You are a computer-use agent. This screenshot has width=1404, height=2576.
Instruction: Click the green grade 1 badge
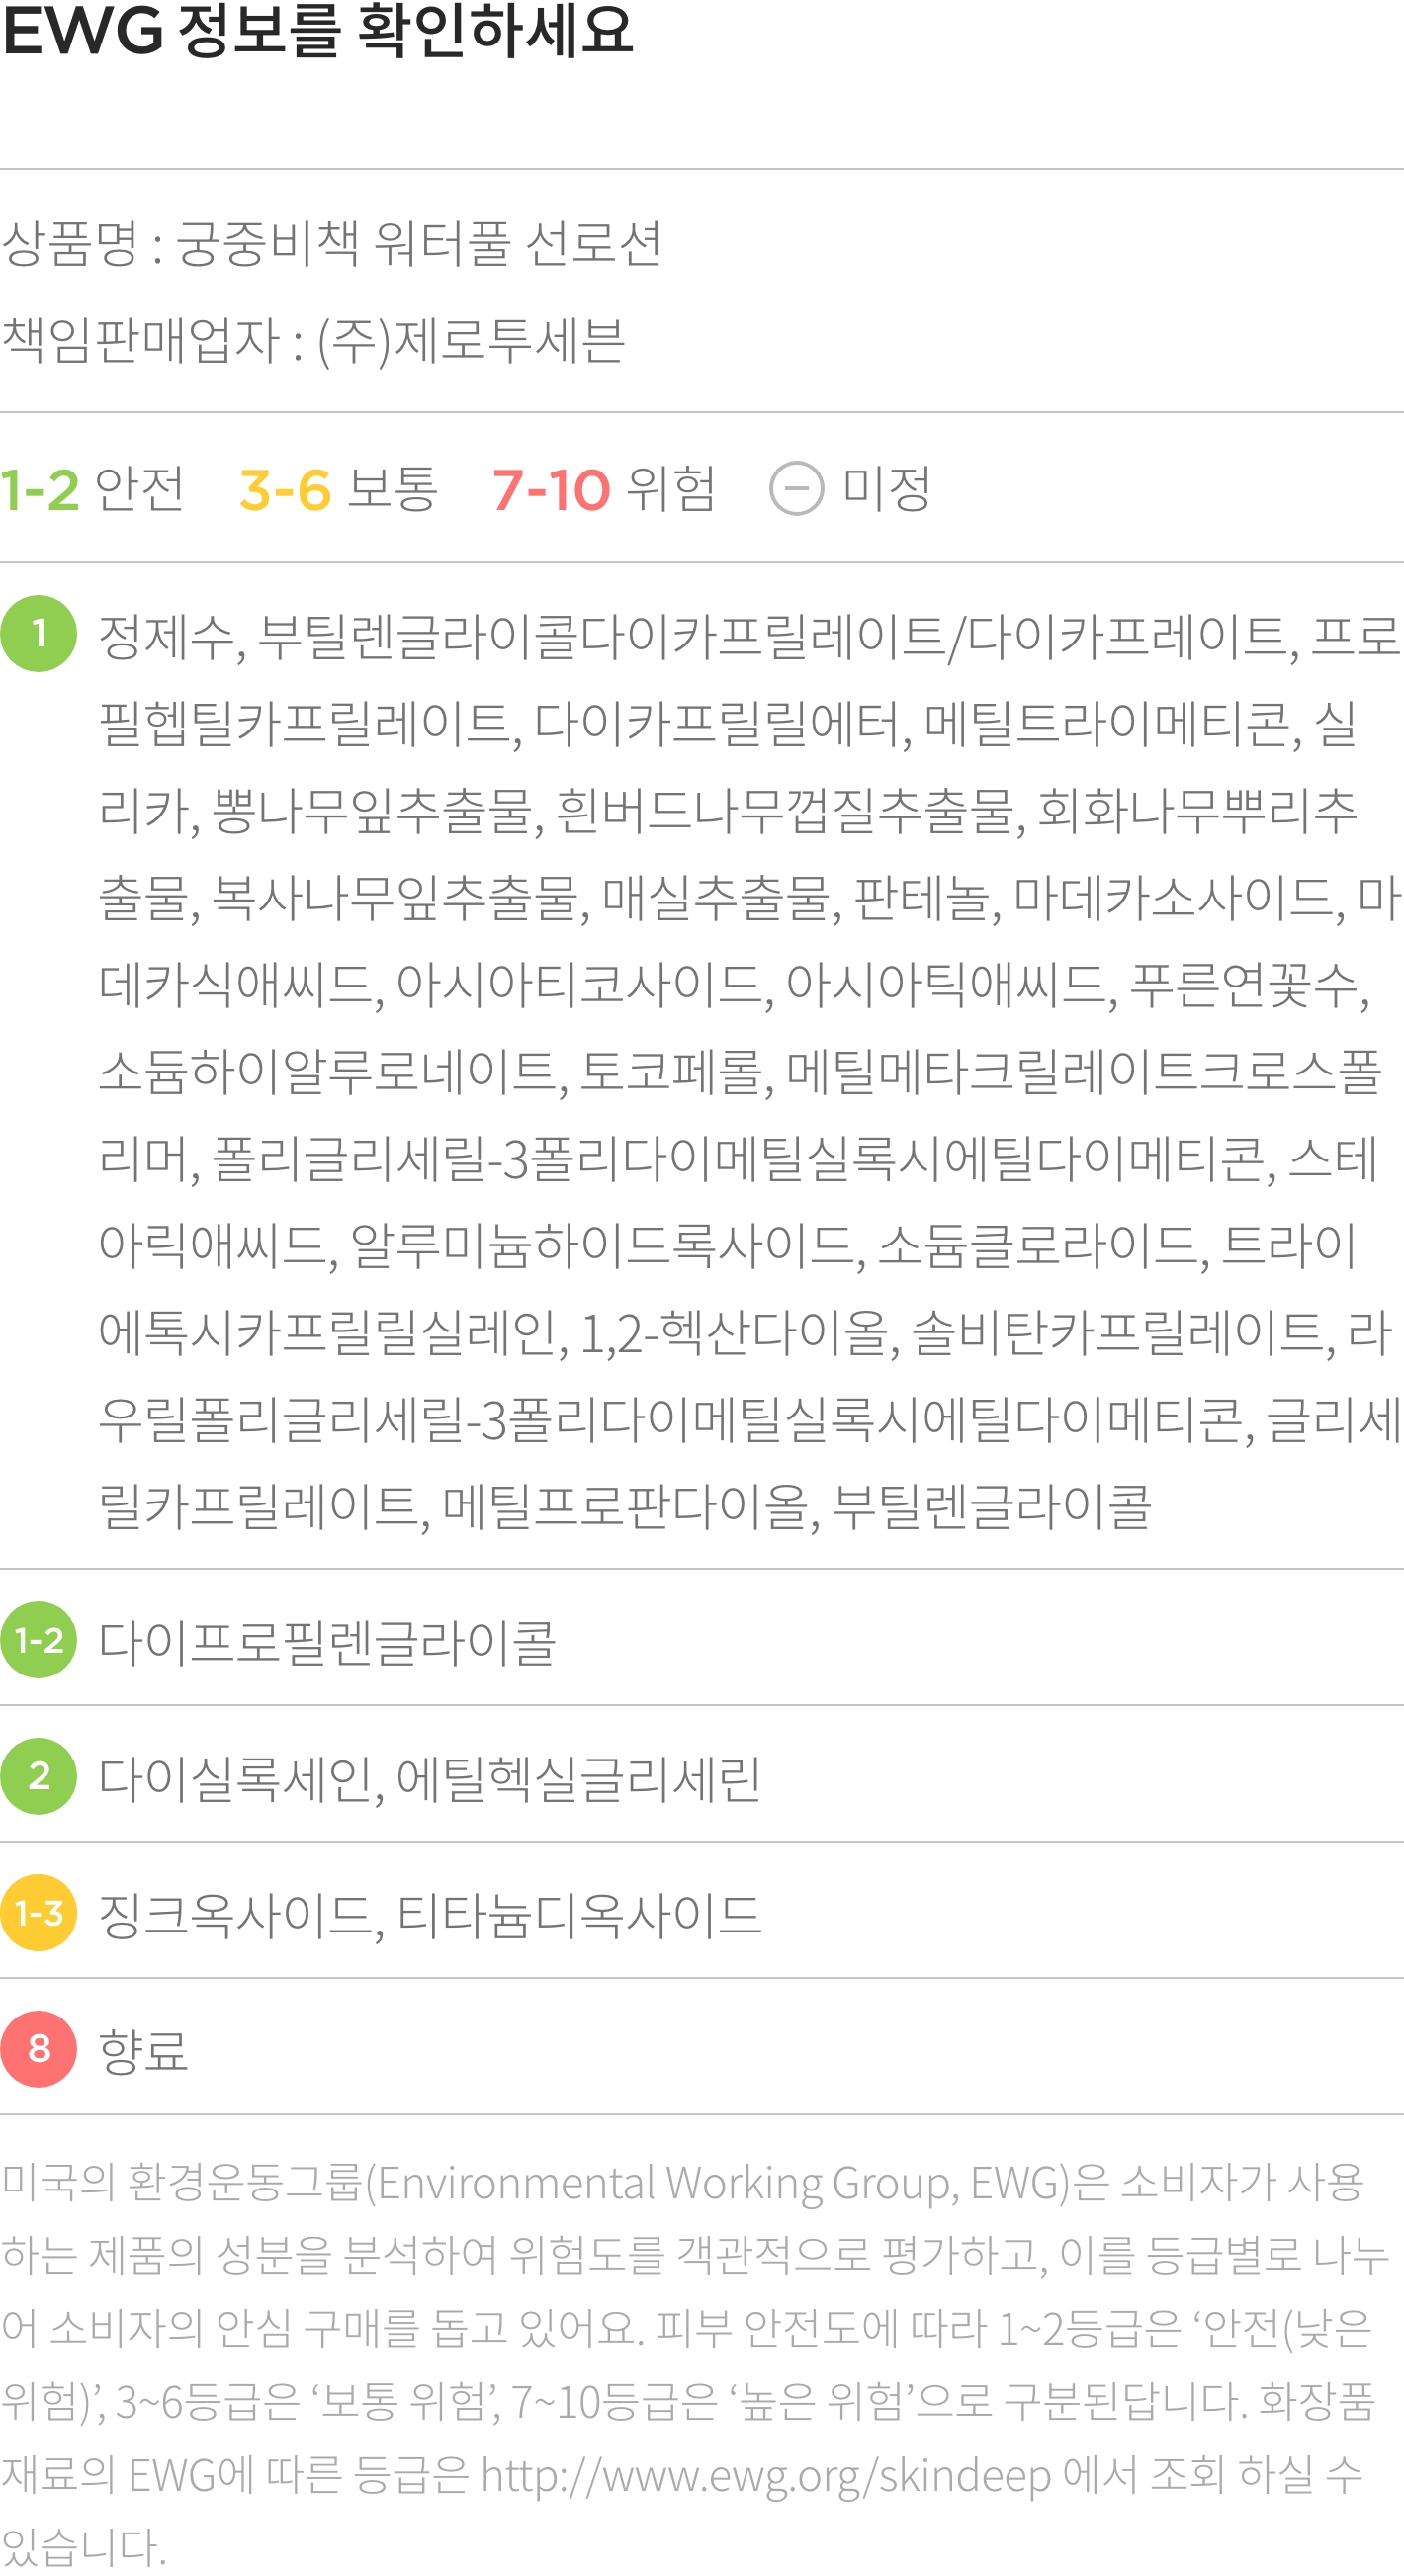point(39,633)
